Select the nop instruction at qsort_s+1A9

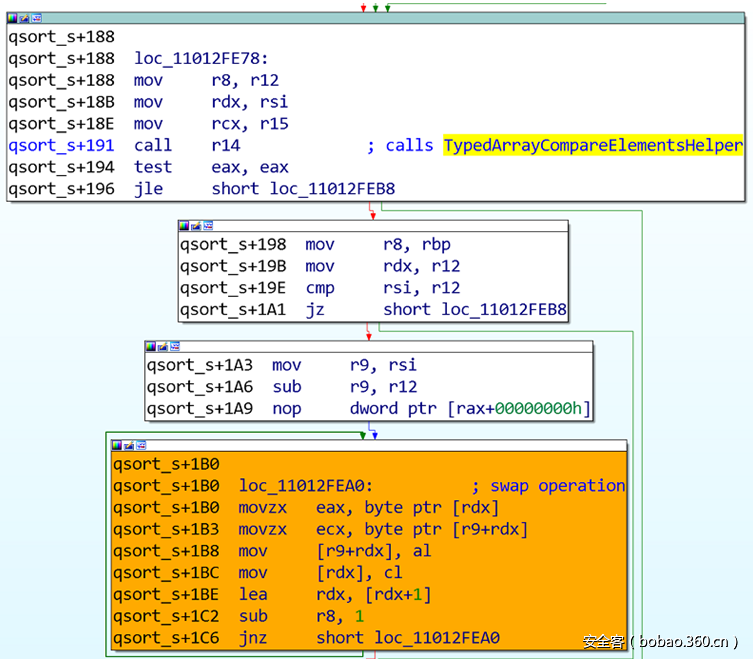[x=285, y=409]
